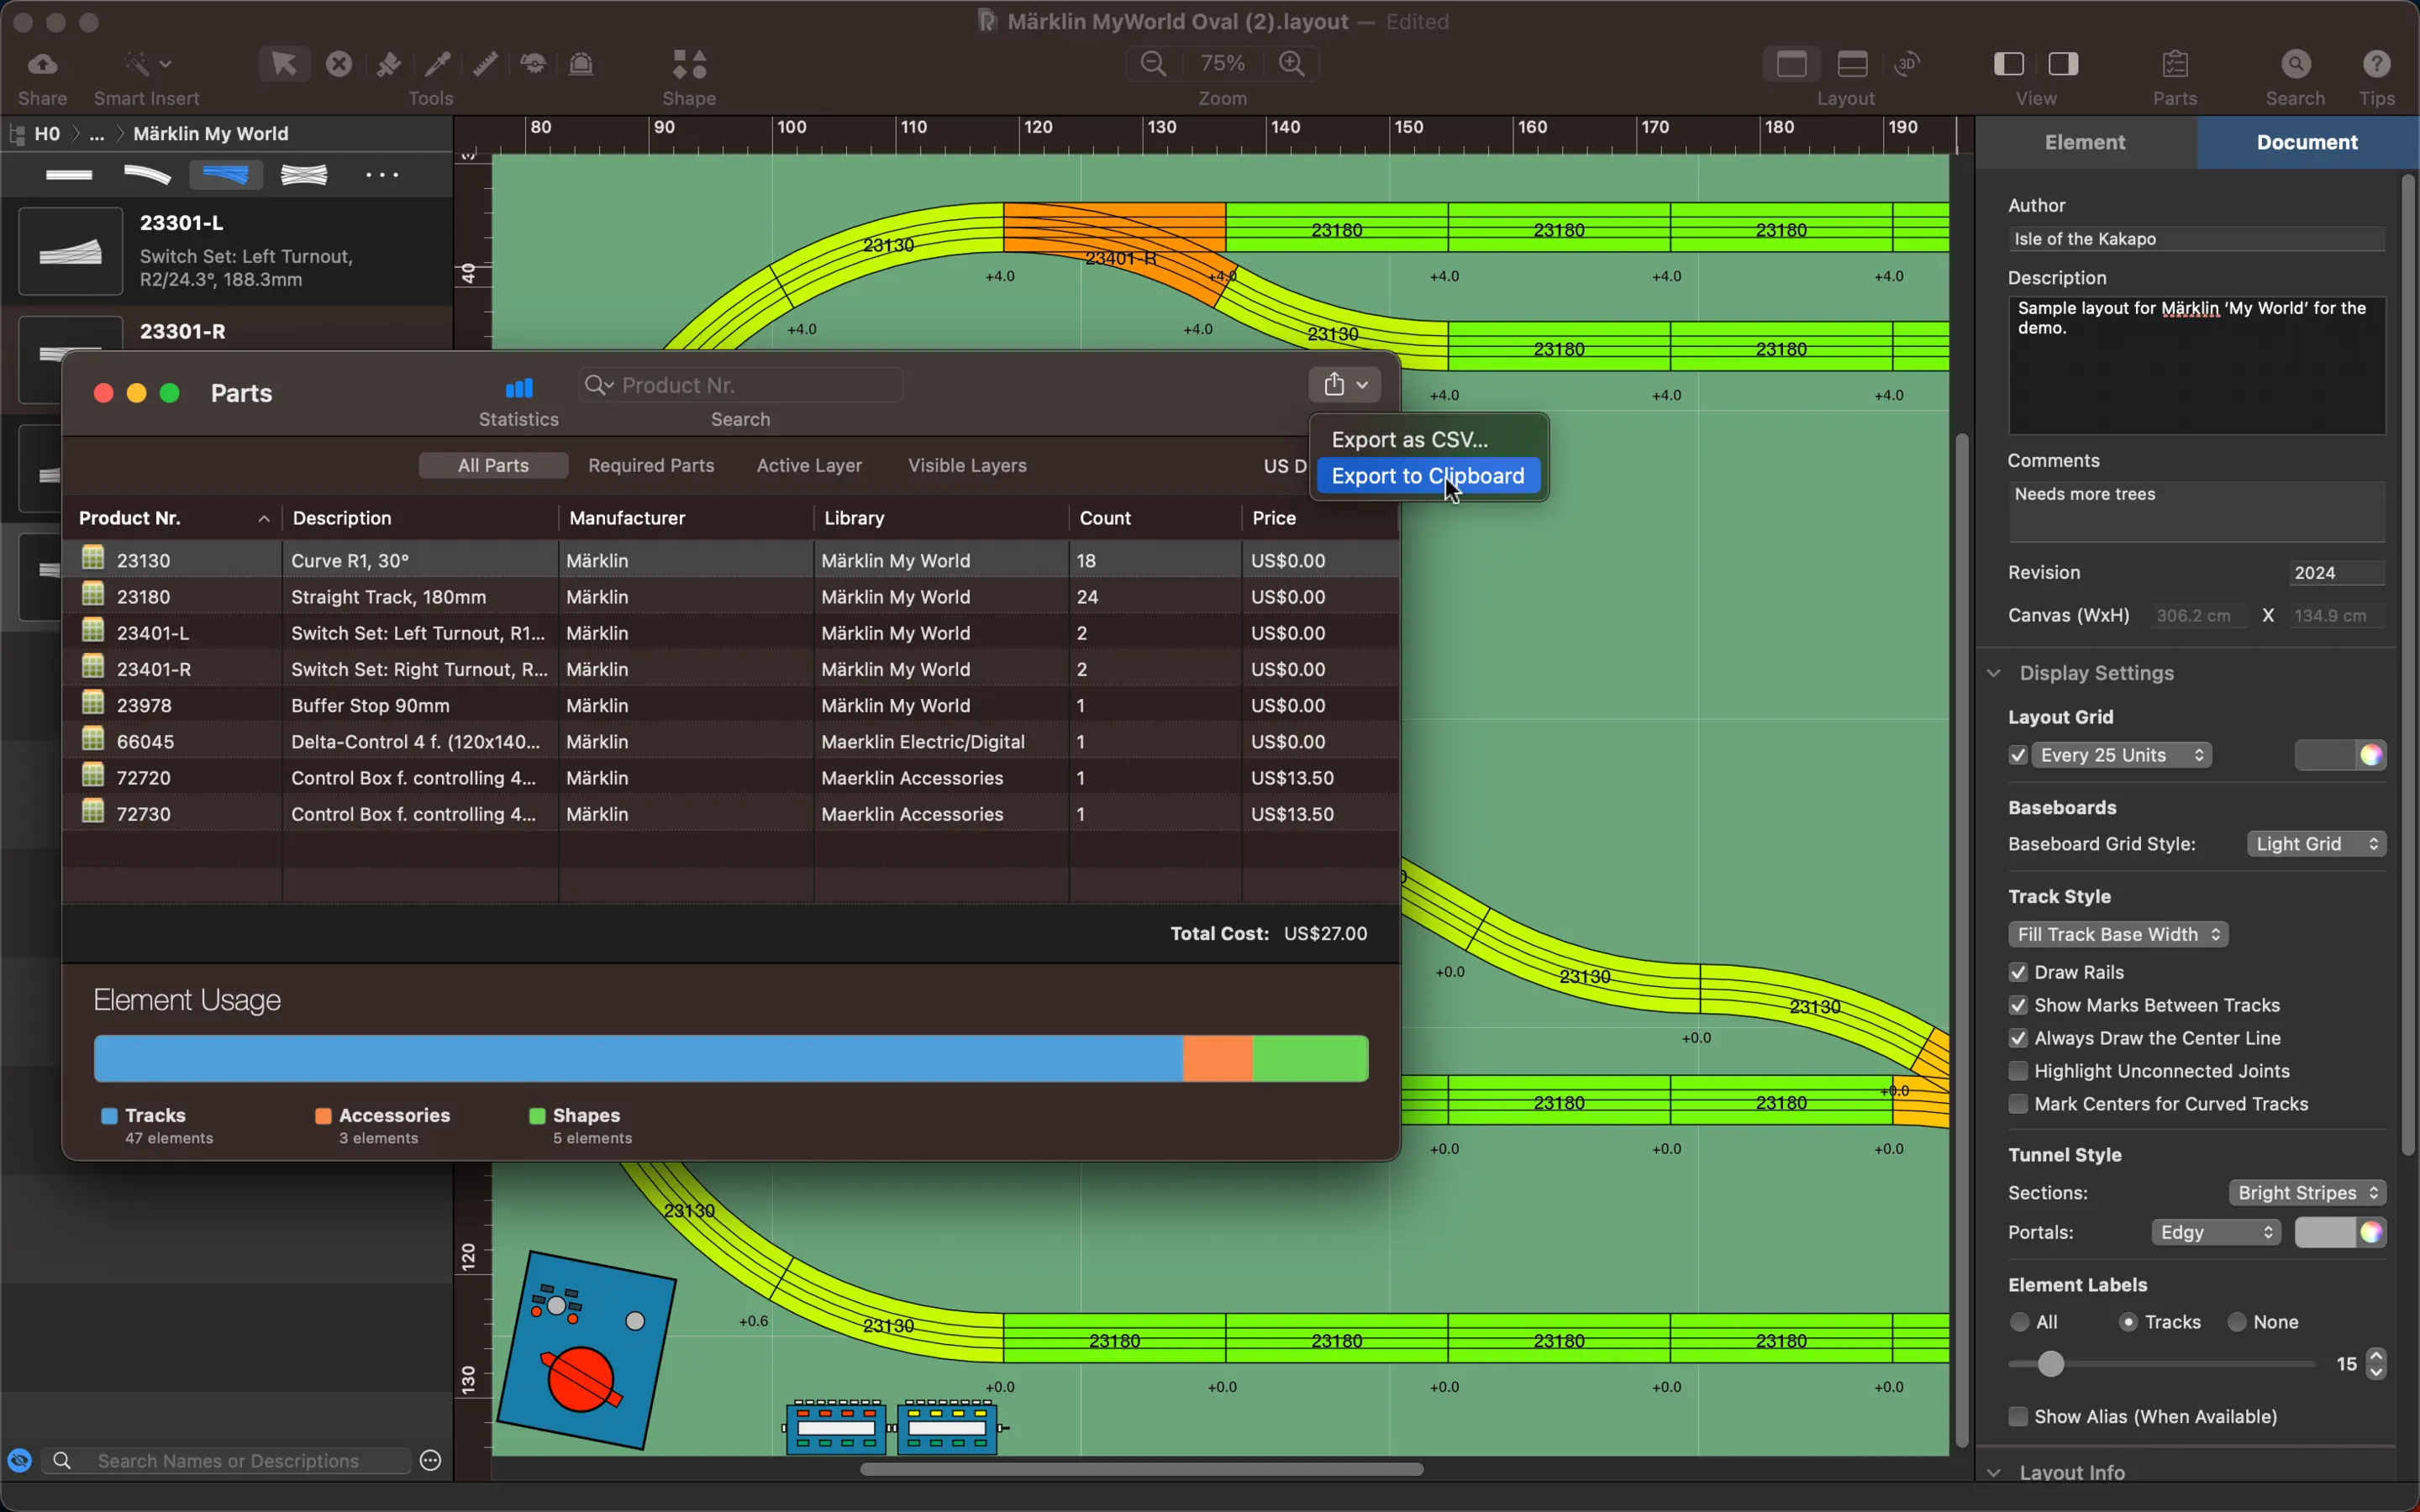Select the arrow pointer tool

284,65
